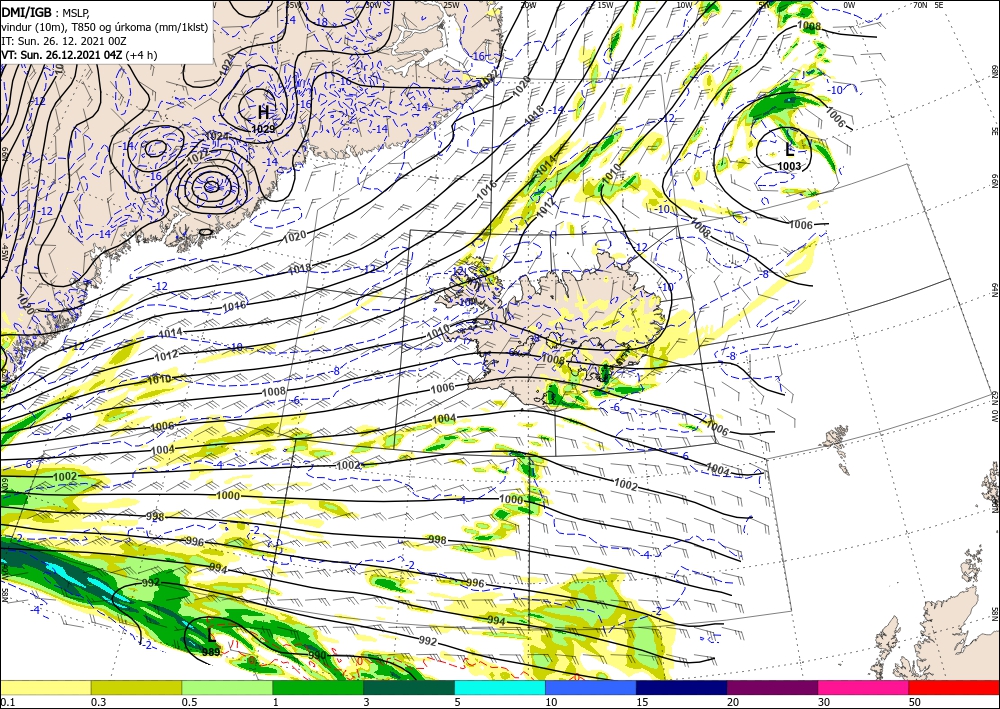Screen dimensions: 1000x709
Task: Click the olive 0.3–0.5 mm legend swatch
Action: coord(136,687)
